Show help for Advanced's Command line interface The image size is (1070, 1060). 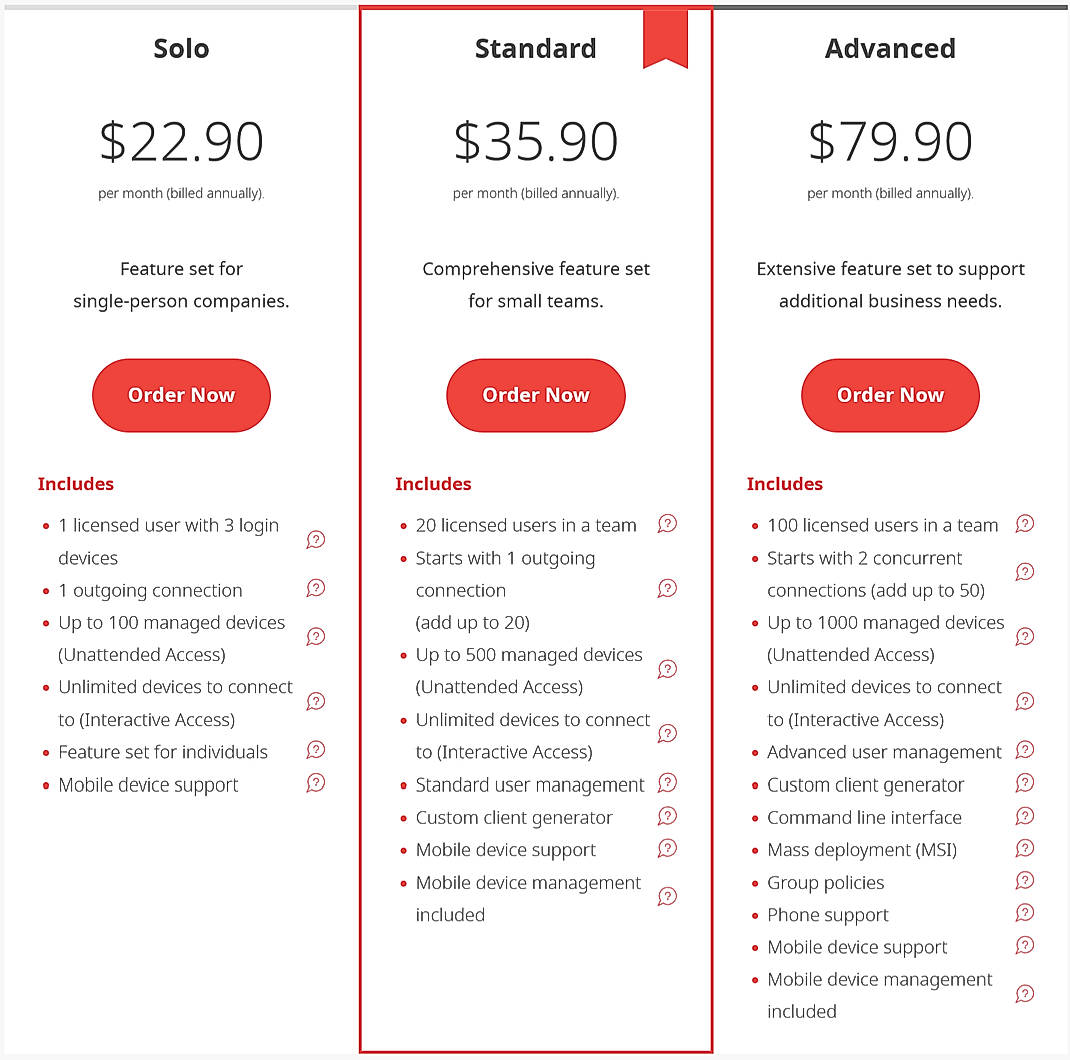click(x=1024, y=816)
